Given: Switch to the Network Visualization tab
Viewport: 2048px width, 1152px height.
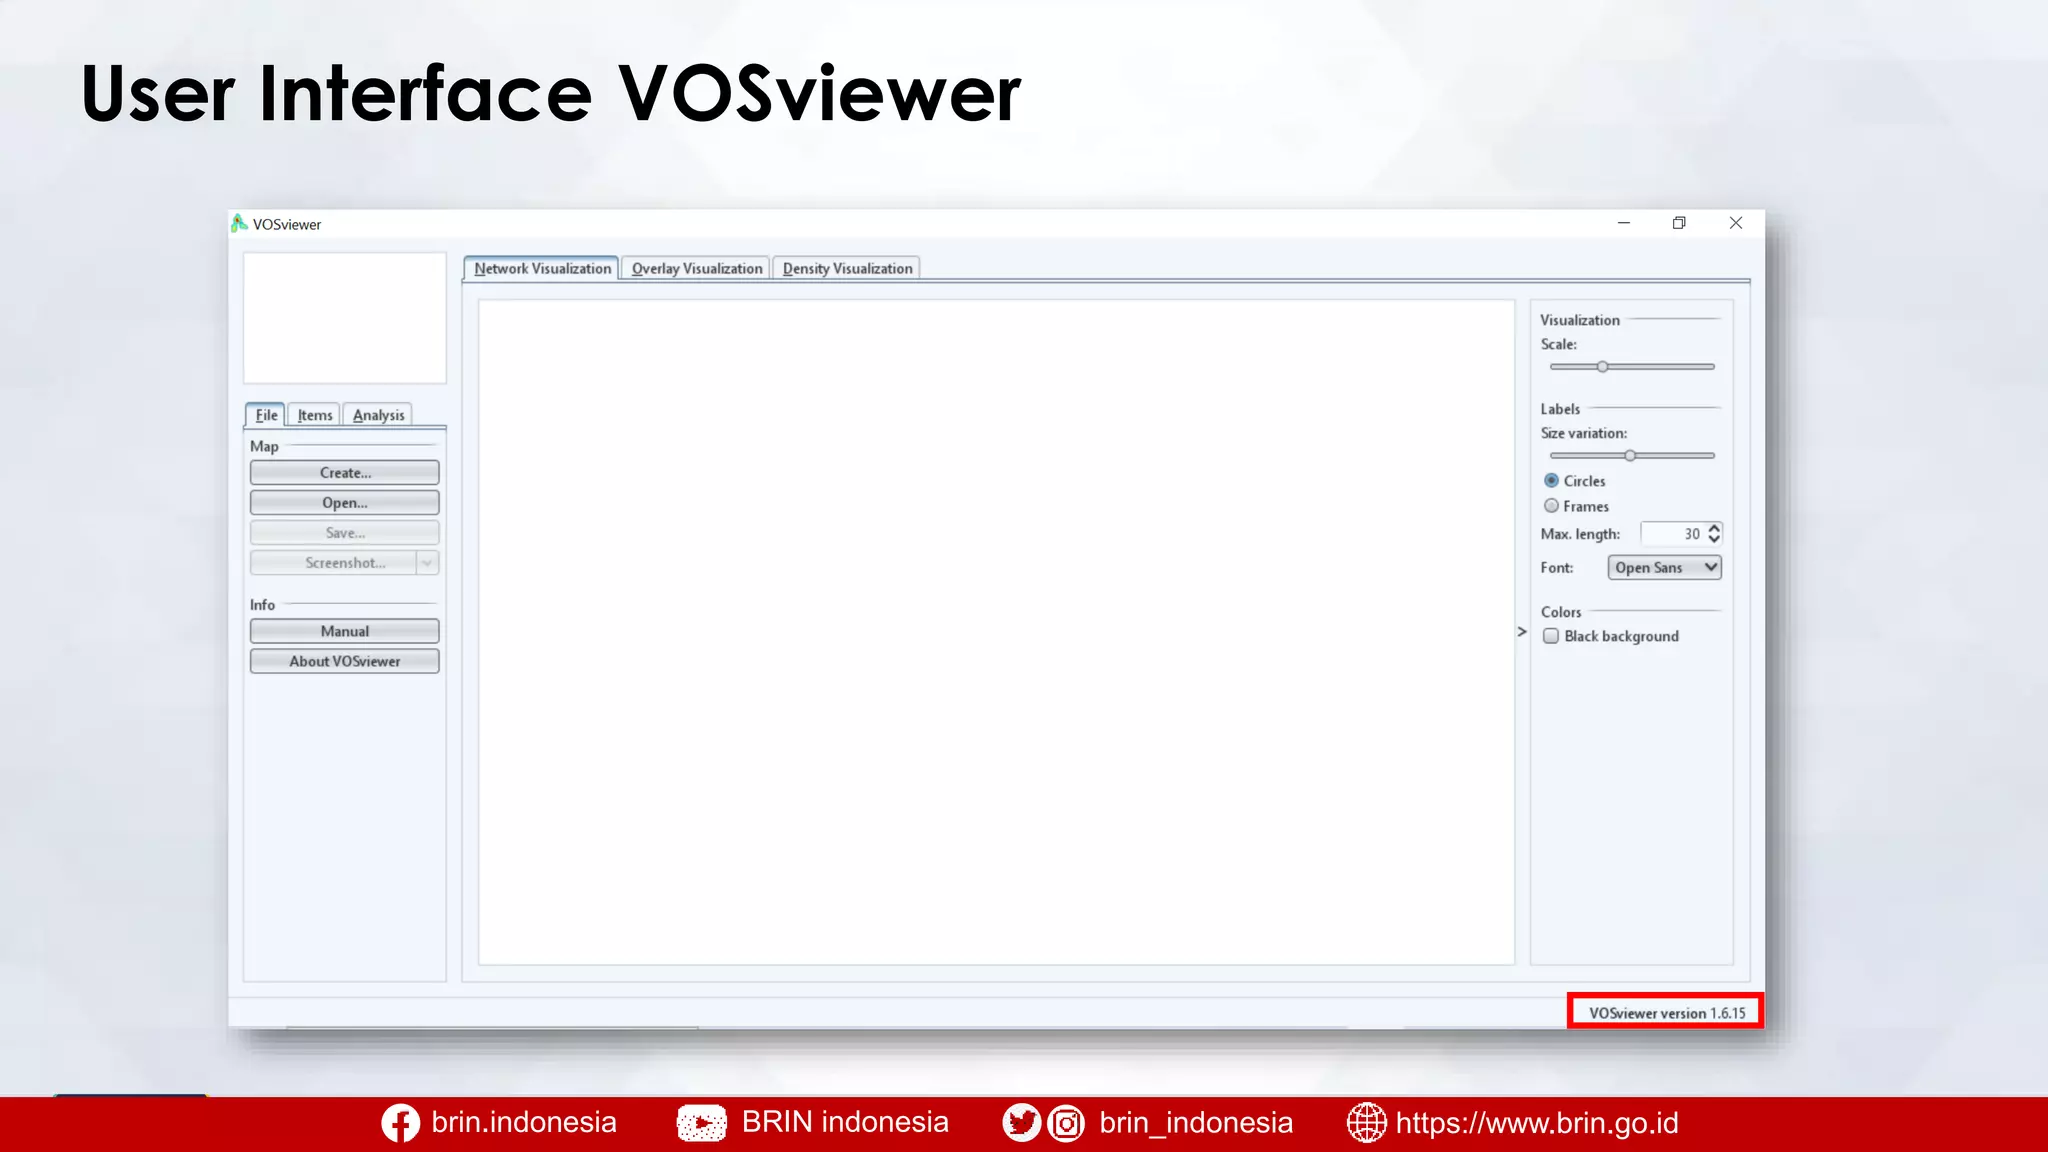Looking at the screenshot, I should [542, 268].
